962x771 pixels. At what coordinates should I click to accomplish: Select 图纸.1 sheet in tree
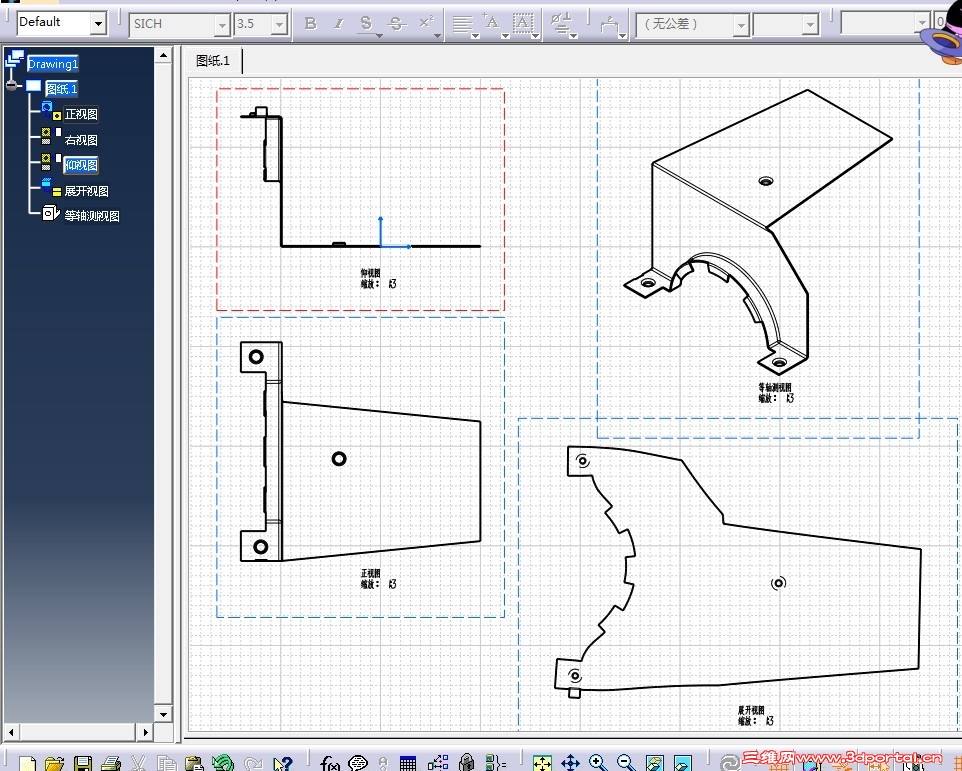coord(61,88)
